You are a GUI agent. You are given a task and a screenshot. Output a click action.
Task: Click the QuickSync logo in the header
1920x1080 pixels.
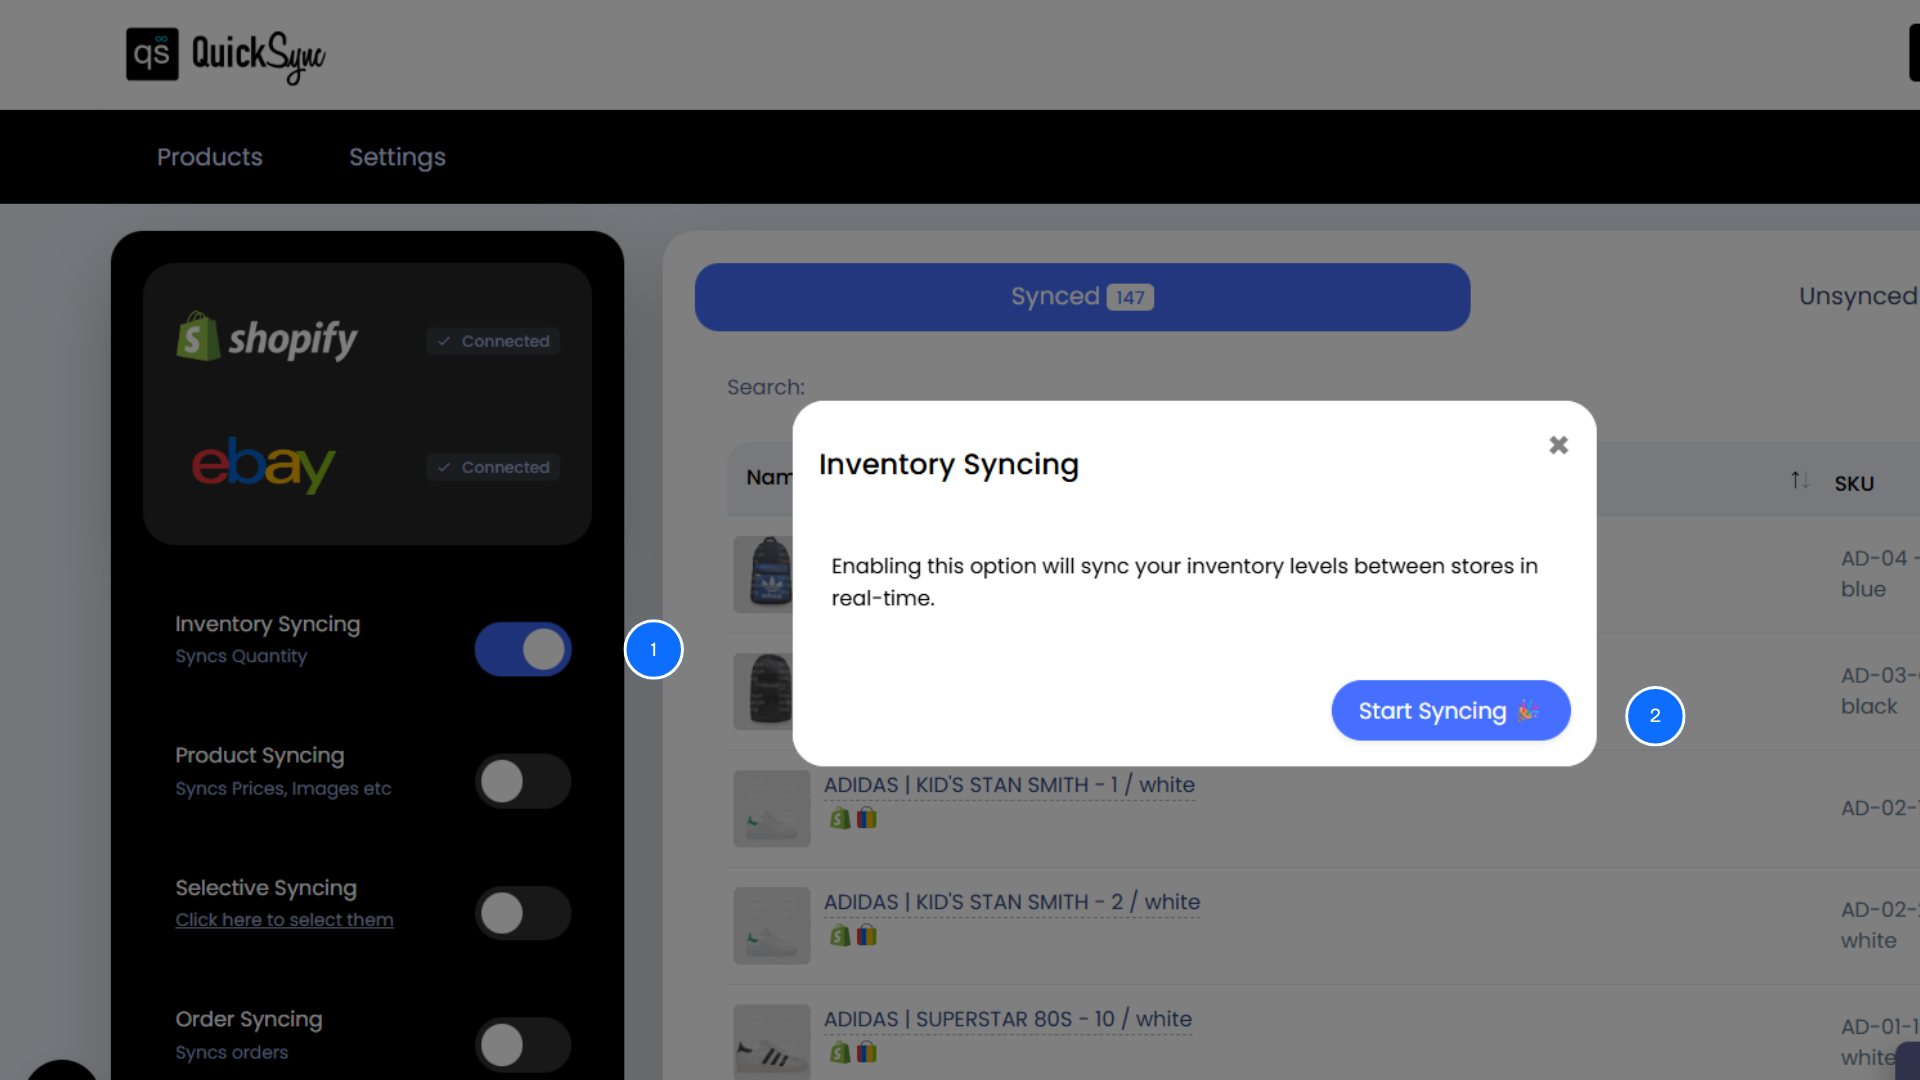[x=224, y=54]
